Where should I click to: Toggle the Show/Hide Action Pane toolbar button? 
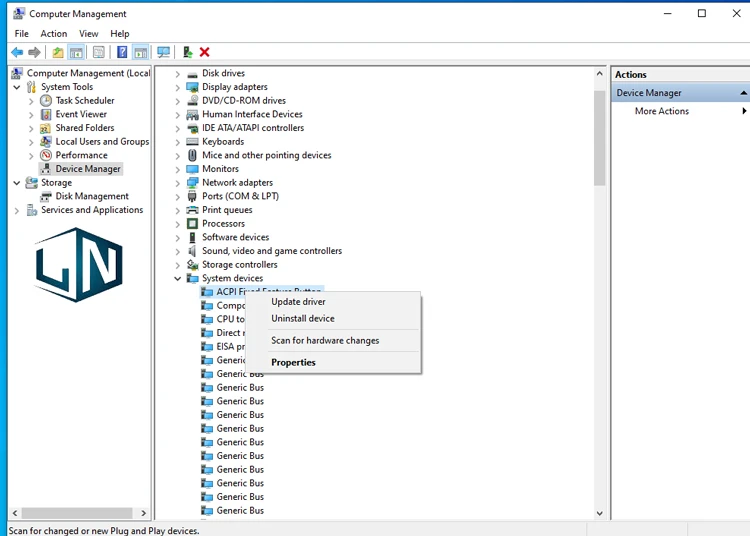pos(140,52)
